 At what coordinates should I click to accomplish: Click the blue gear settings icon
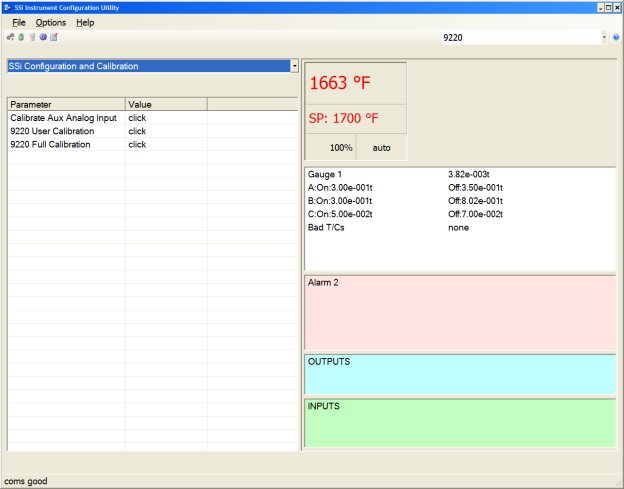pyautogui.click(x=43, y=37)
